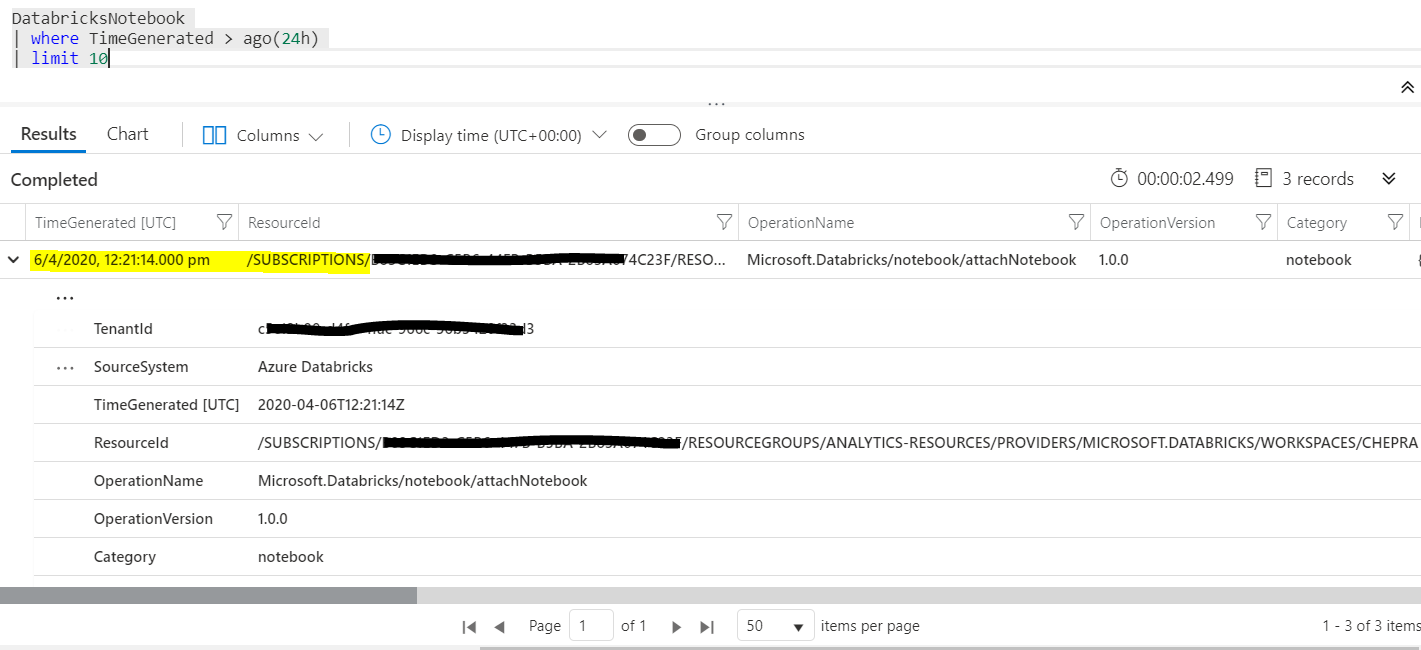The image size is (1421, 650).
Task: Click the Microsoft.Databricks/notebook/attachNotebook cell in the grid row
Action: point(912,260)
